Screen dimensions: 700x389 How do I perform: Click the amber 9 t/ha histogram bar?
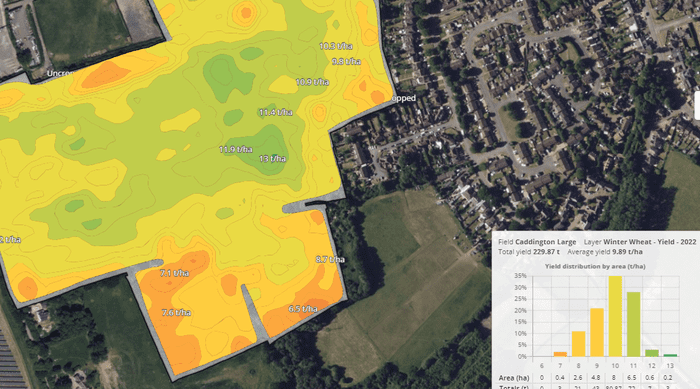597,332
